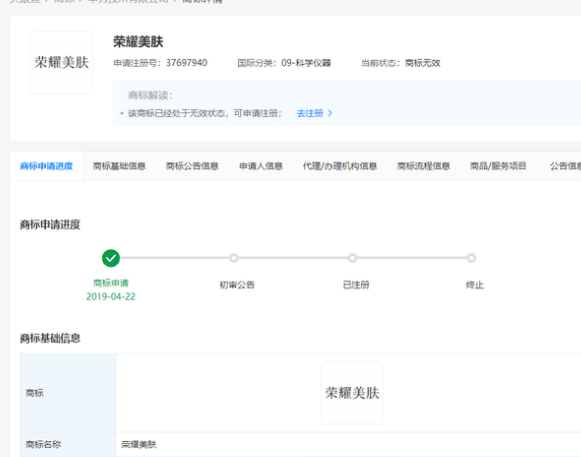Click the green checkmark 商标申请 step icon
The width and height of the screenshot is (581, 457).
[x=111, y=258]
